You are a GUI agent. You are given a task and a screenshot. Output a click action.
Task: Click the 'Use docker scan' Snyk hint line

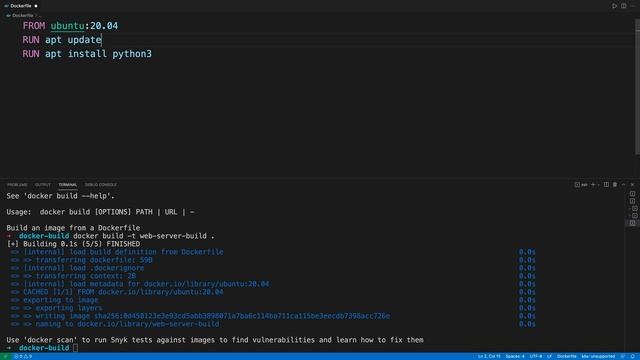(215, 340)
